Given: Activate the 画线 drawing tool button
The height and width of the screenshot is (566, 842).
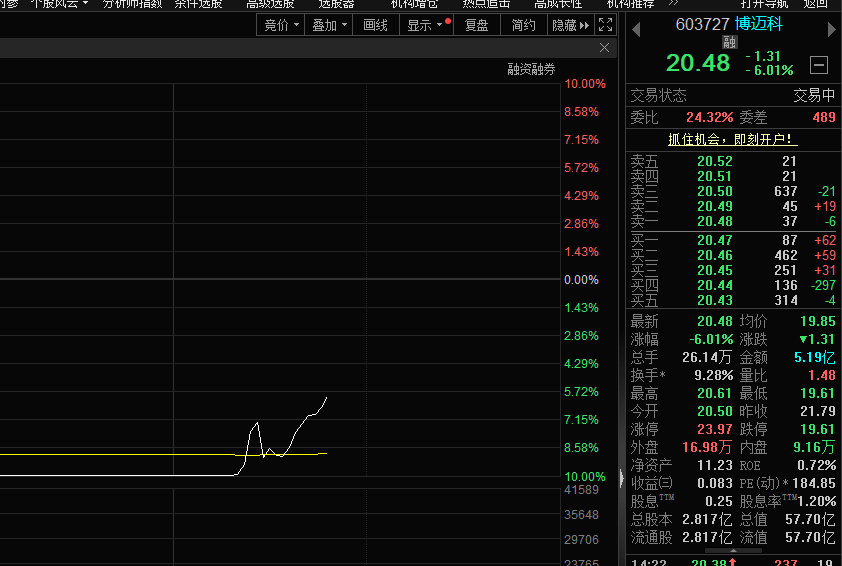Looking at the screenshot, I should click(376, 25).
